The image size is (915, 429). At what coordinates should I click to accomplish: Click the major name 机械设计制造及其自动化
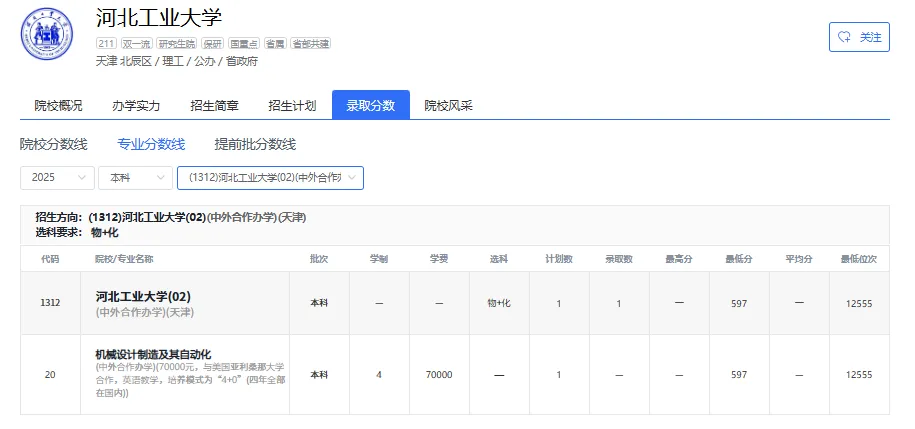[x=153, y=354]
